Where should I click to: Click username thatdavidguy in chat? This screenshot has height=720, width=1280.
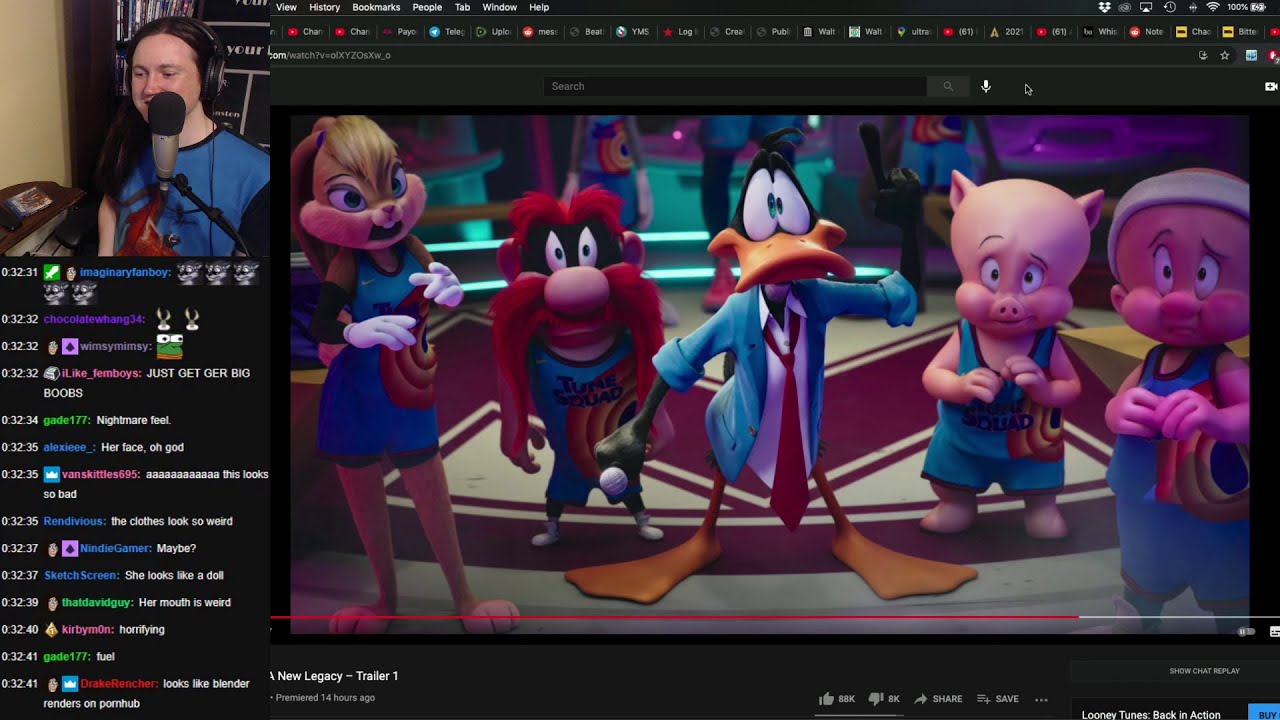(x=97, y=602)
